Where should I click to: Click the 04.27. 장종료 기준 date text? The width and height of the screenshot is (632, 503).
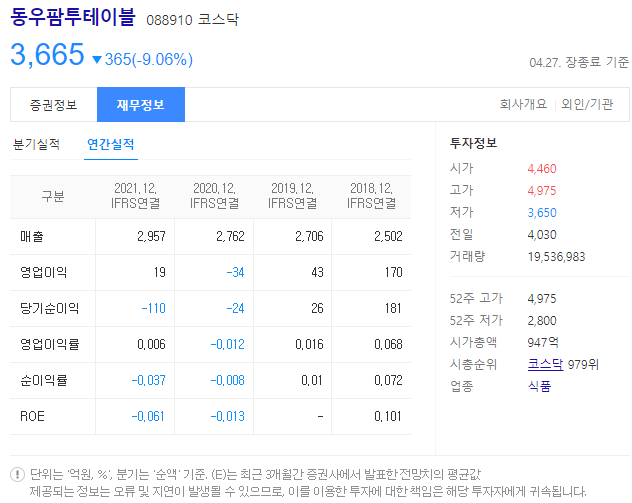[x=579, y=62]
